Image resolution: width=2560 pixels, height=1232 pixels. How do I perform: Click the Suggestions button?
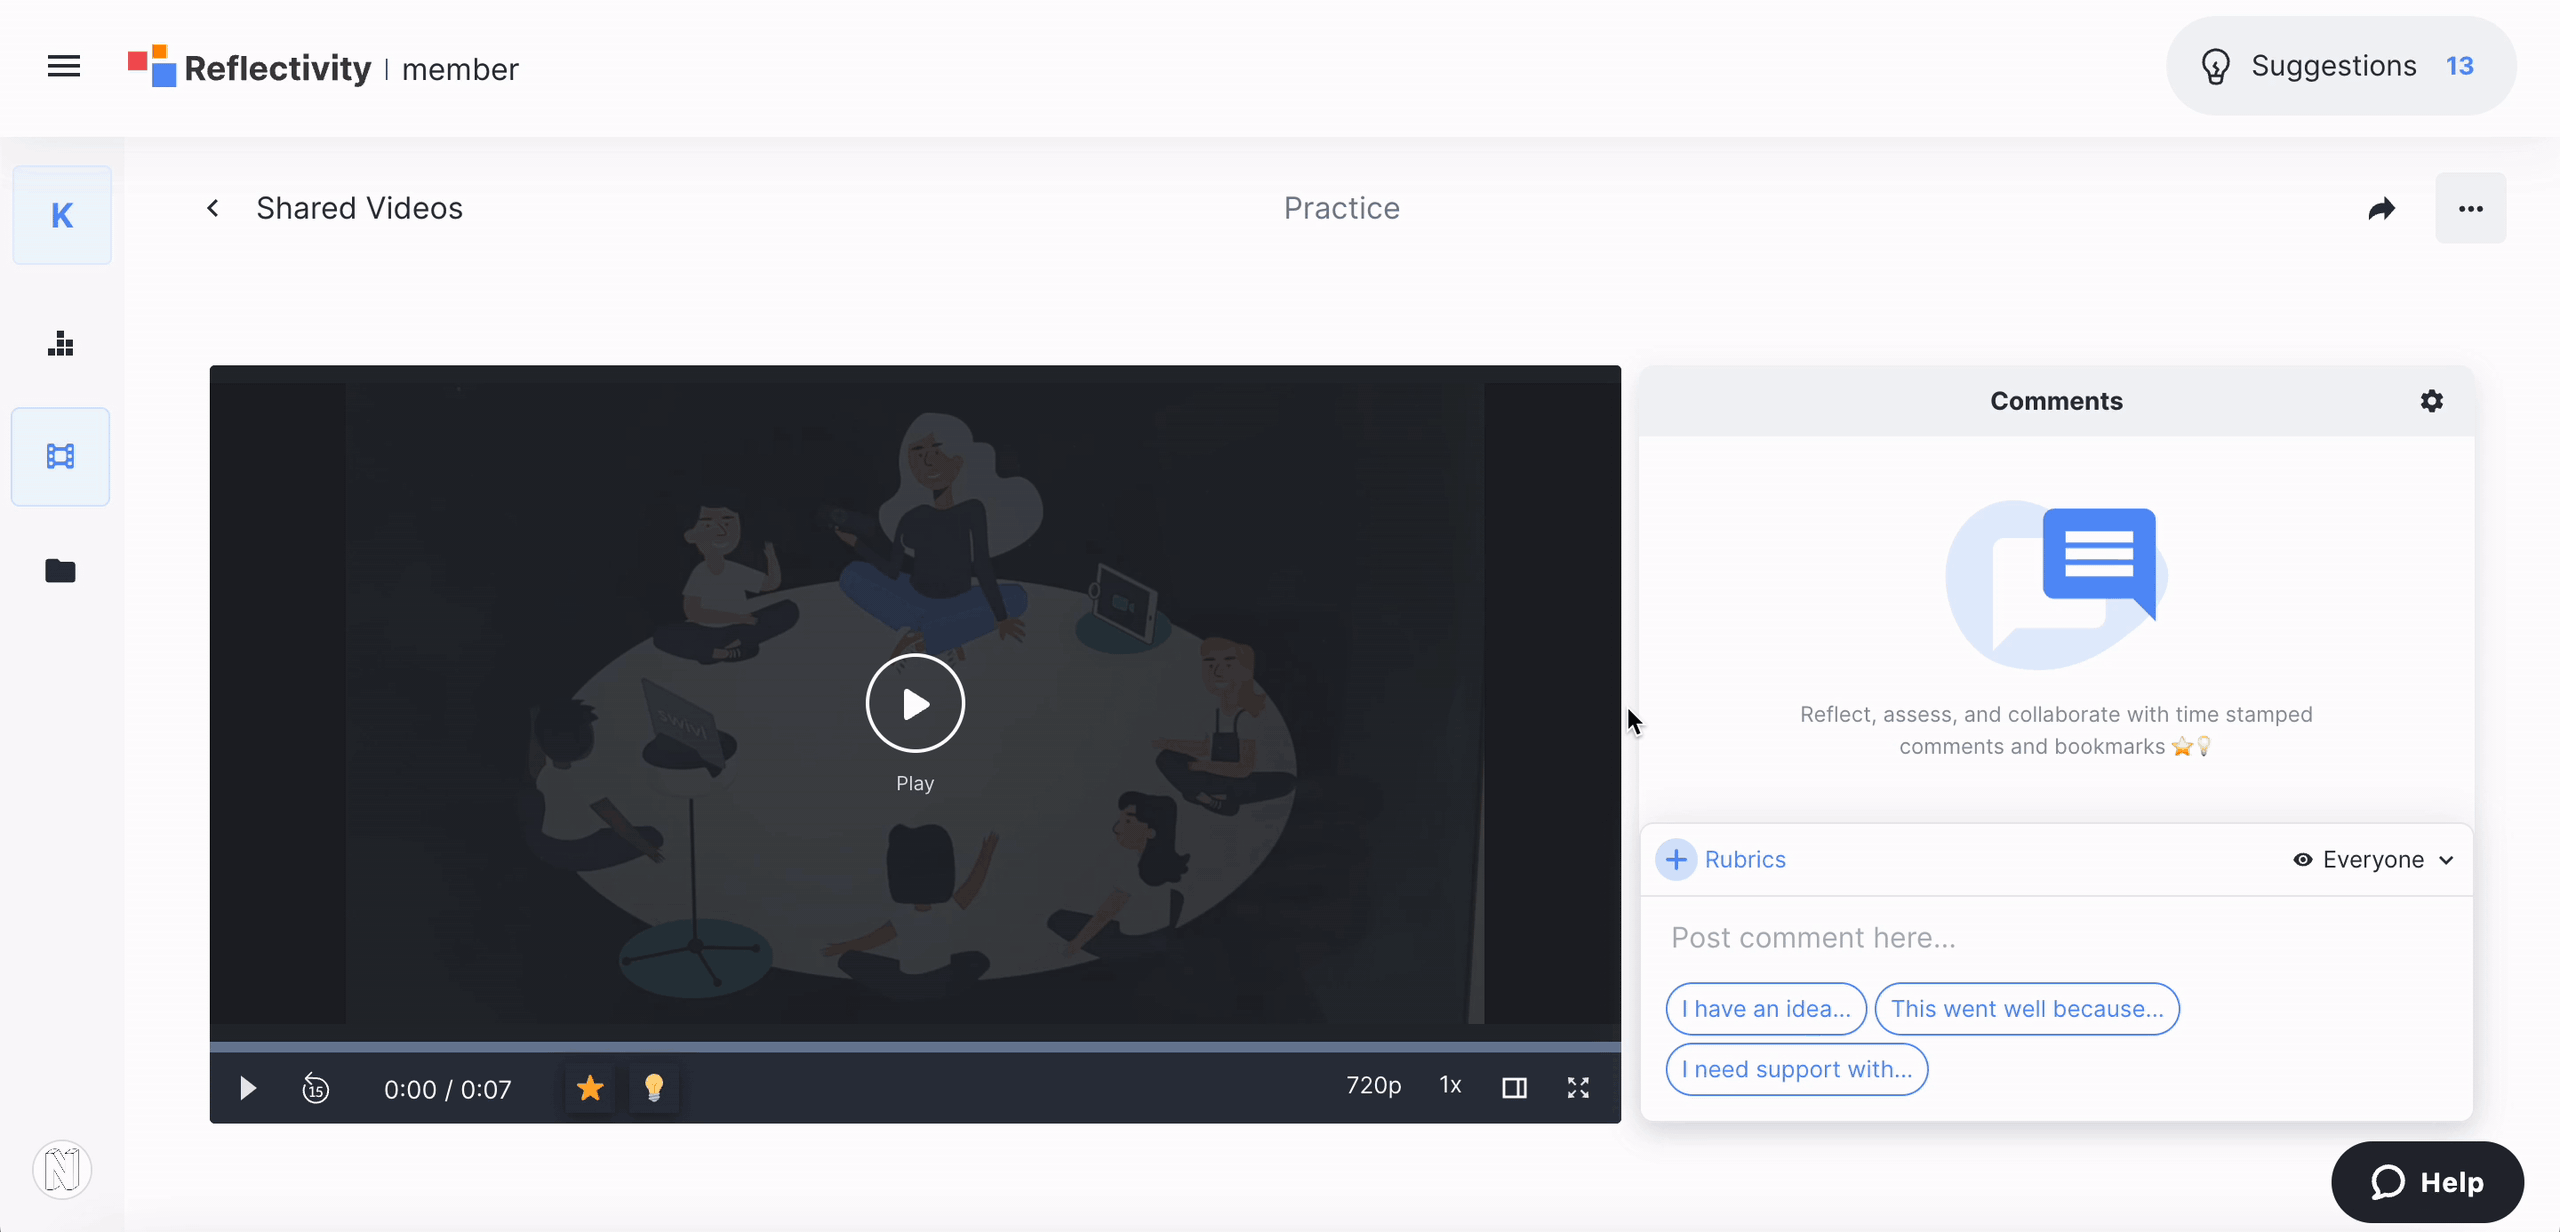[2340, 66]
